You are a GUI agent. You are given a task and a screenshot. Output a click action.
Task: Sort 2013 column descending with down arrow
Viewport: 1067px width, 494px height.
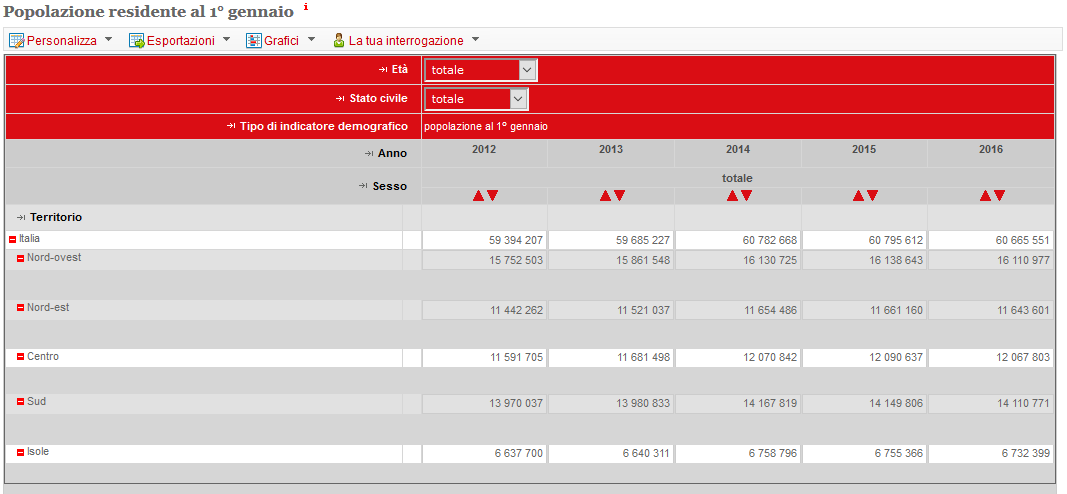(x=619, y=196)
